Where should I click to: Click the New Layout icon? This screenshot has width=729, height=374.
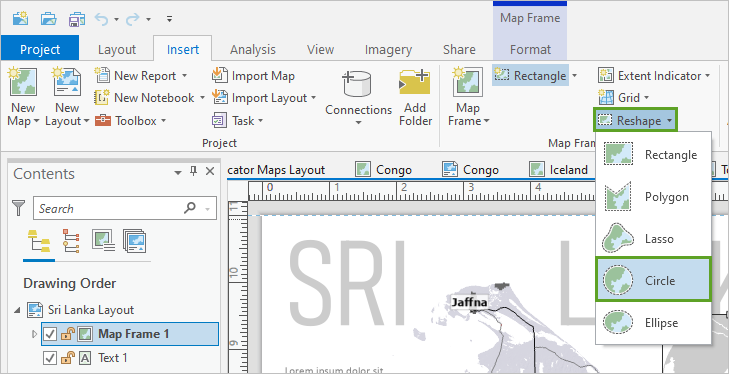coord(66,82)
